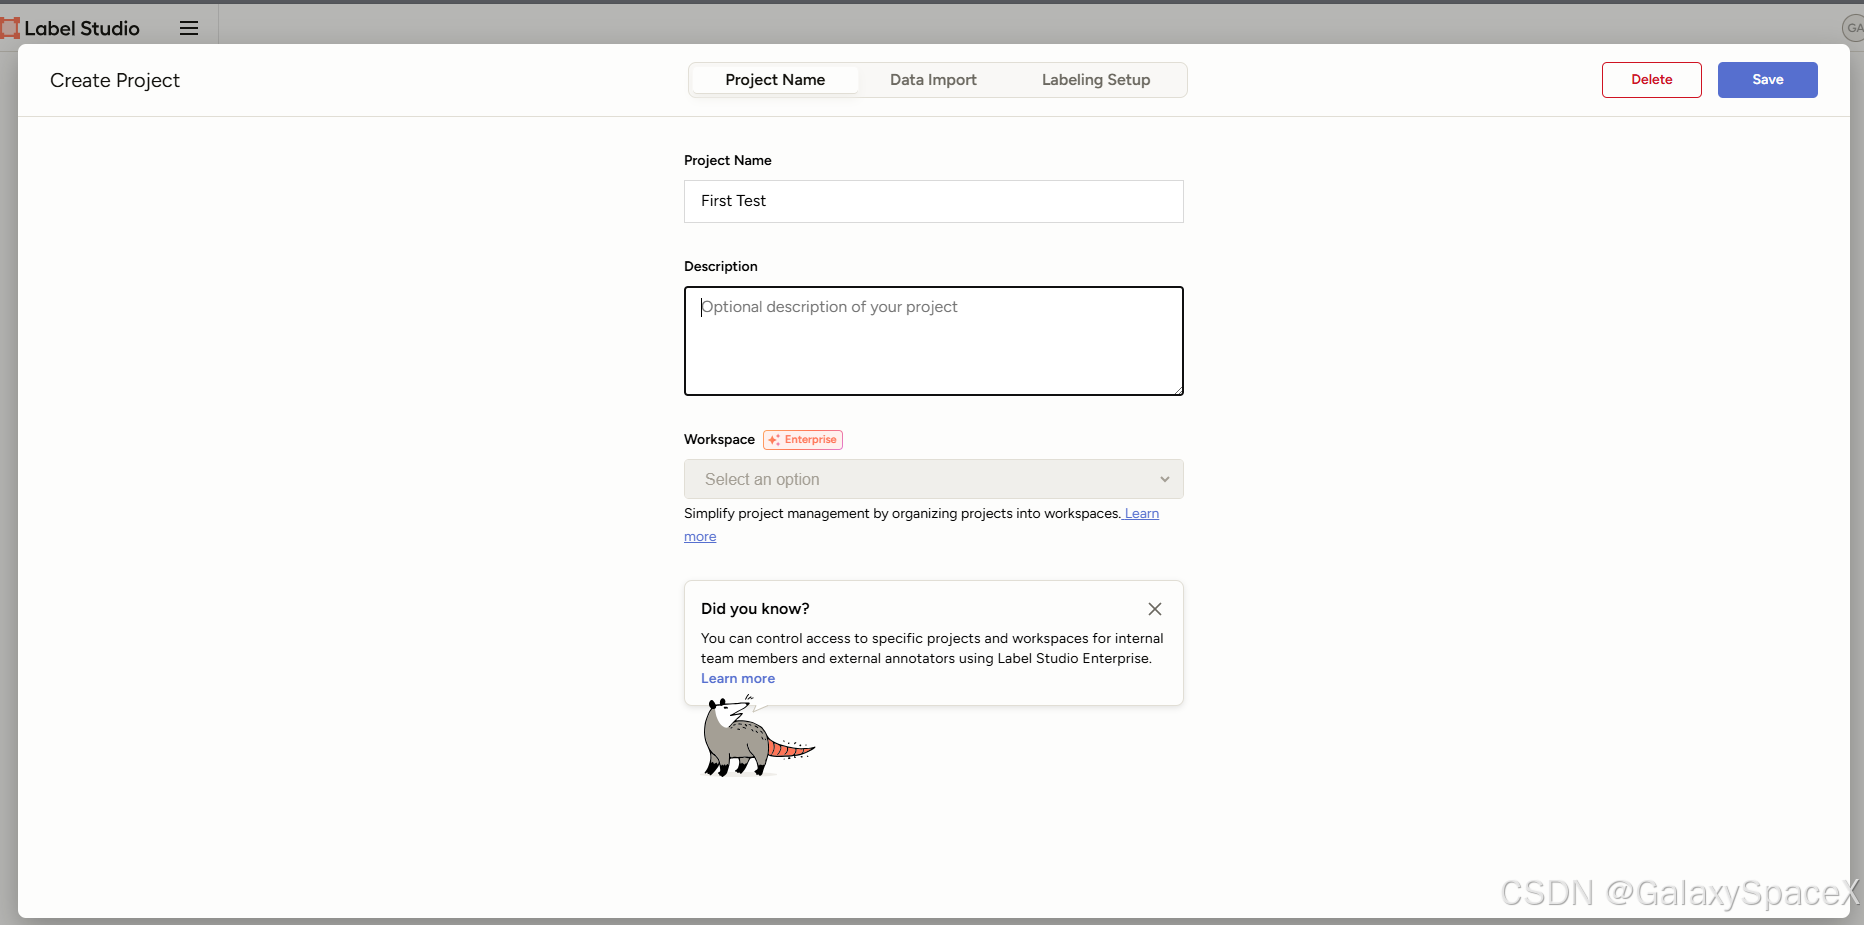1864x925 pixels.
Task: Close the Did you know tip
Action: click(1155, 609)
